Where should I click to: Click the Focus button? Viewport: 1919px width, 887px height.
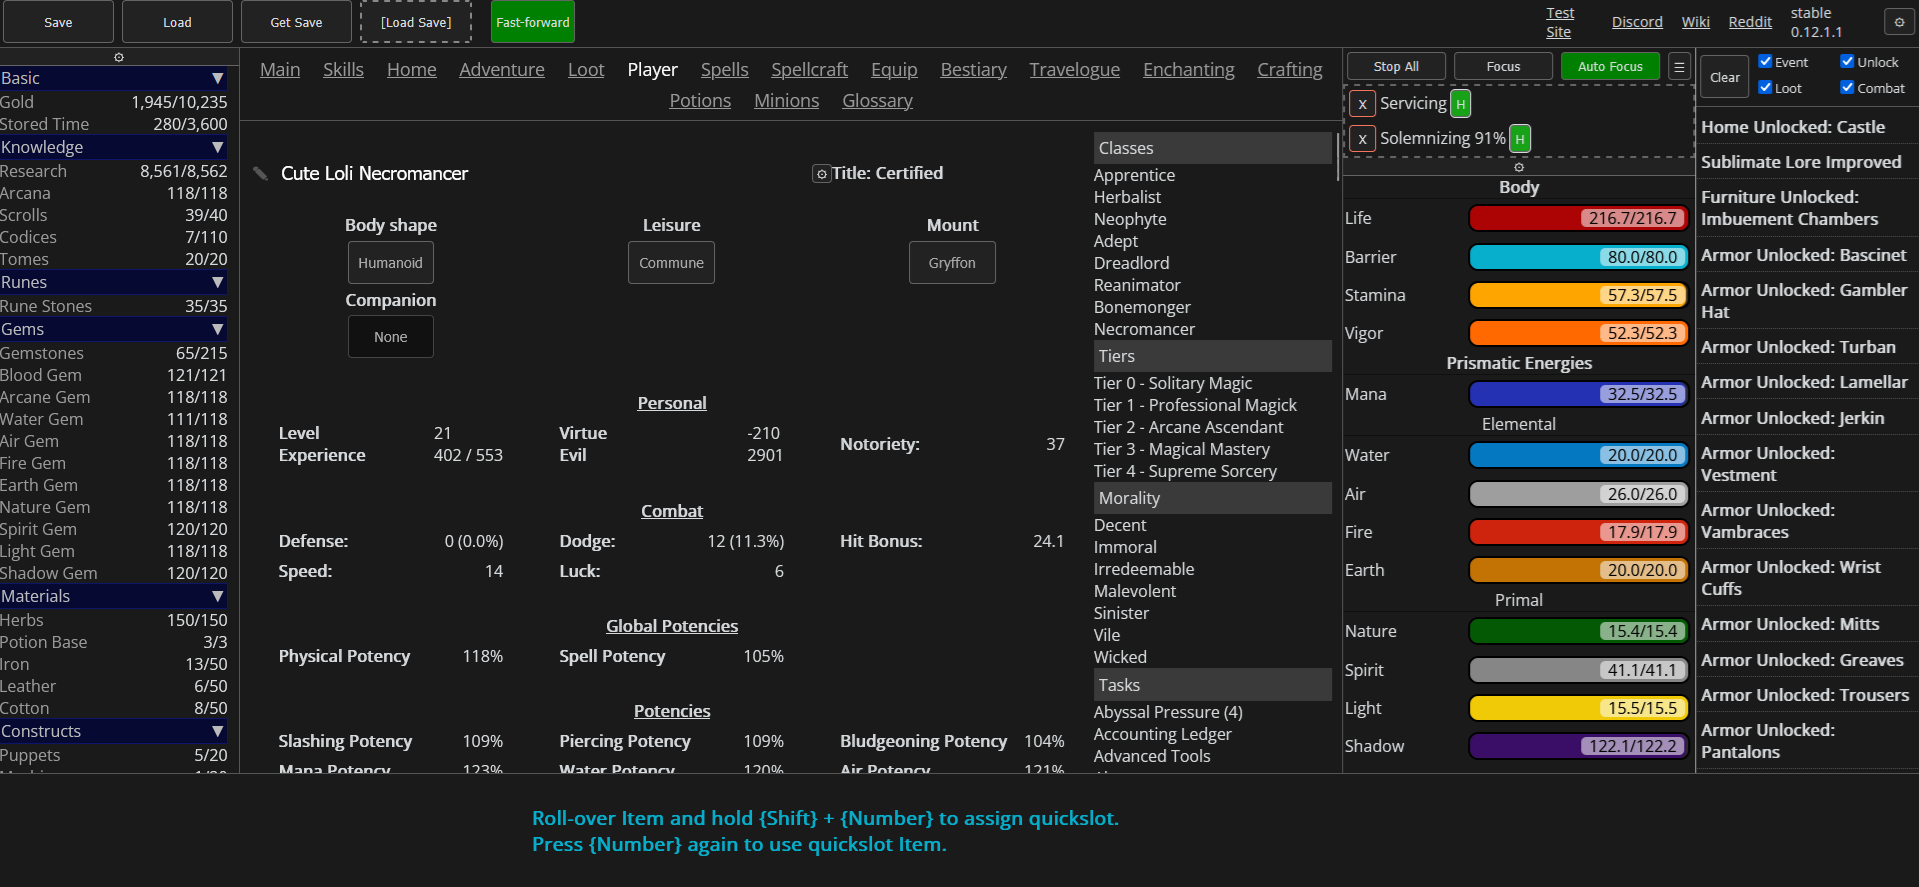pos(1503,67)
